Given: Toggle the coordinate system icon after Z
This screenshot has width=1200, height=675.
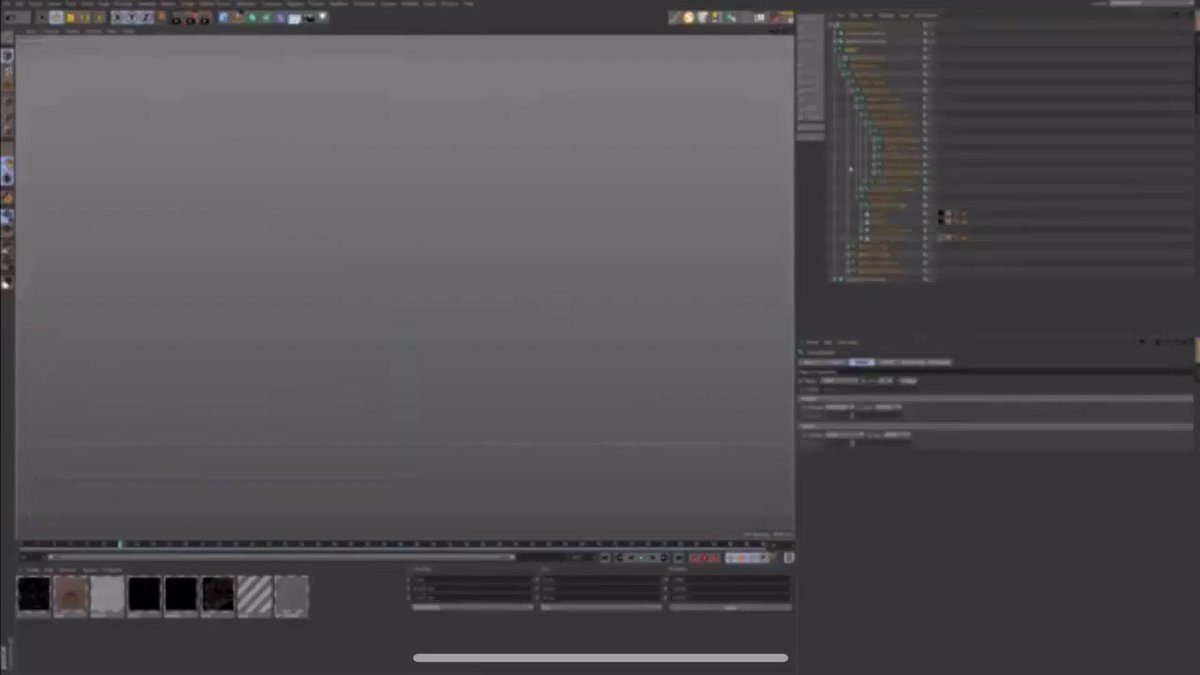Looking at the screenshot, I should click(161, 17).
